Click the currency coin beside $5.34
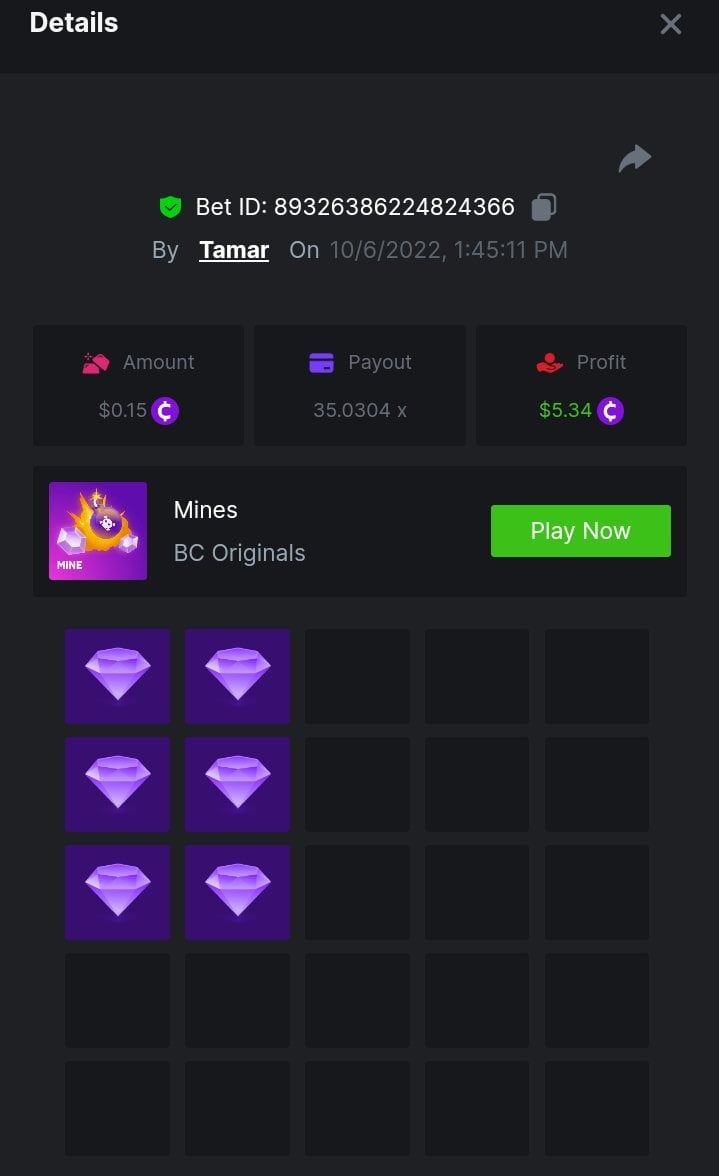The image size is (719, 1176). [x=610, y=411]
